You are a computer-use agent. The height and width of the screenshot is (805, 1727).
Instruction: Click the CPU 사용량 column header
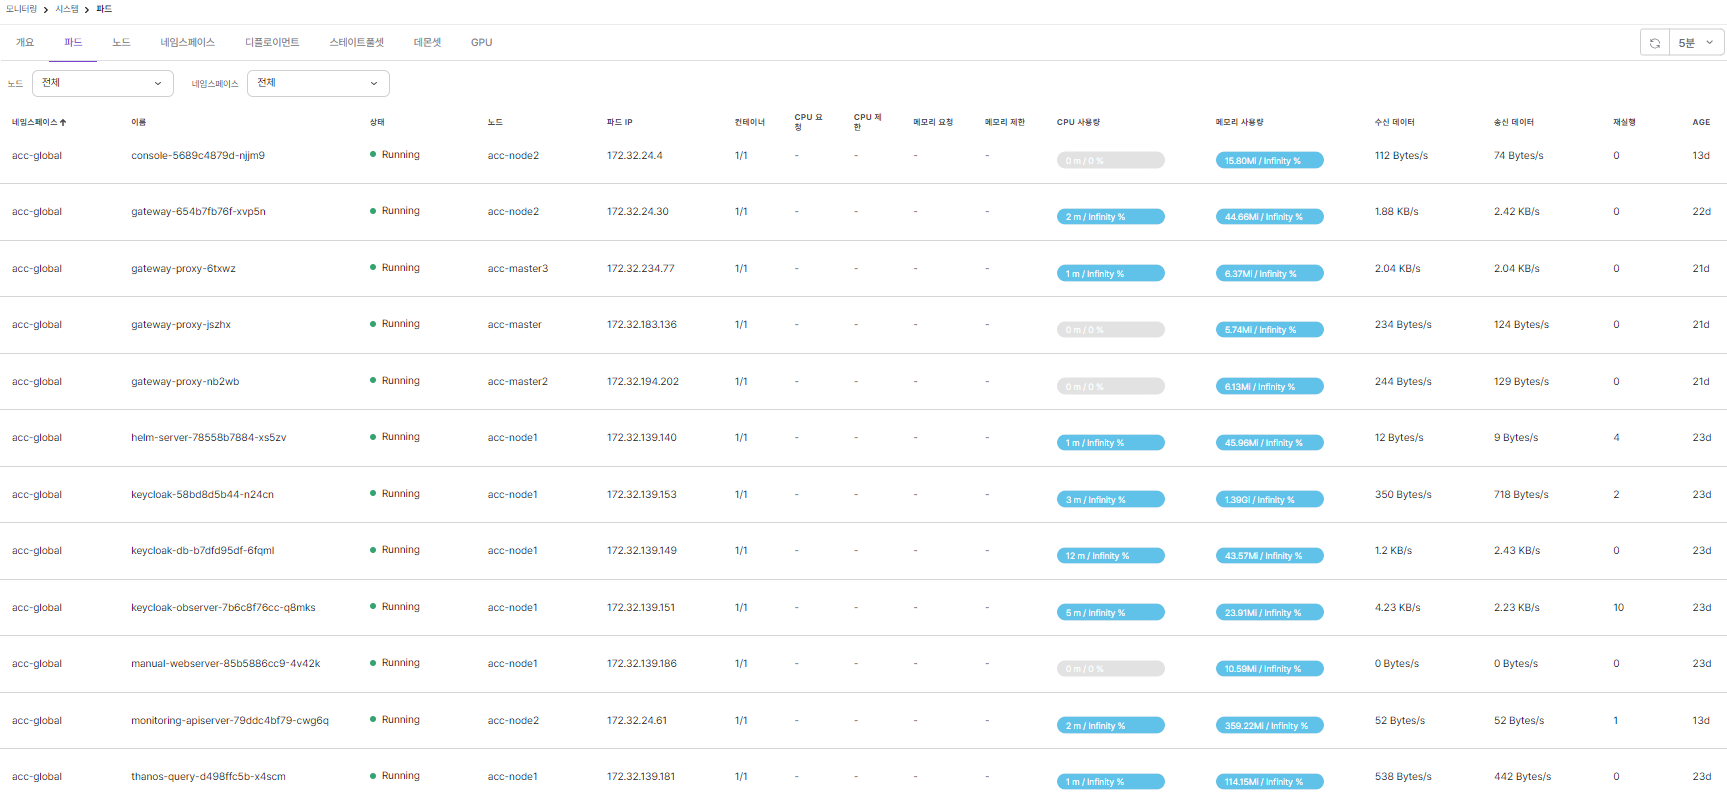tap(1078, 122)
